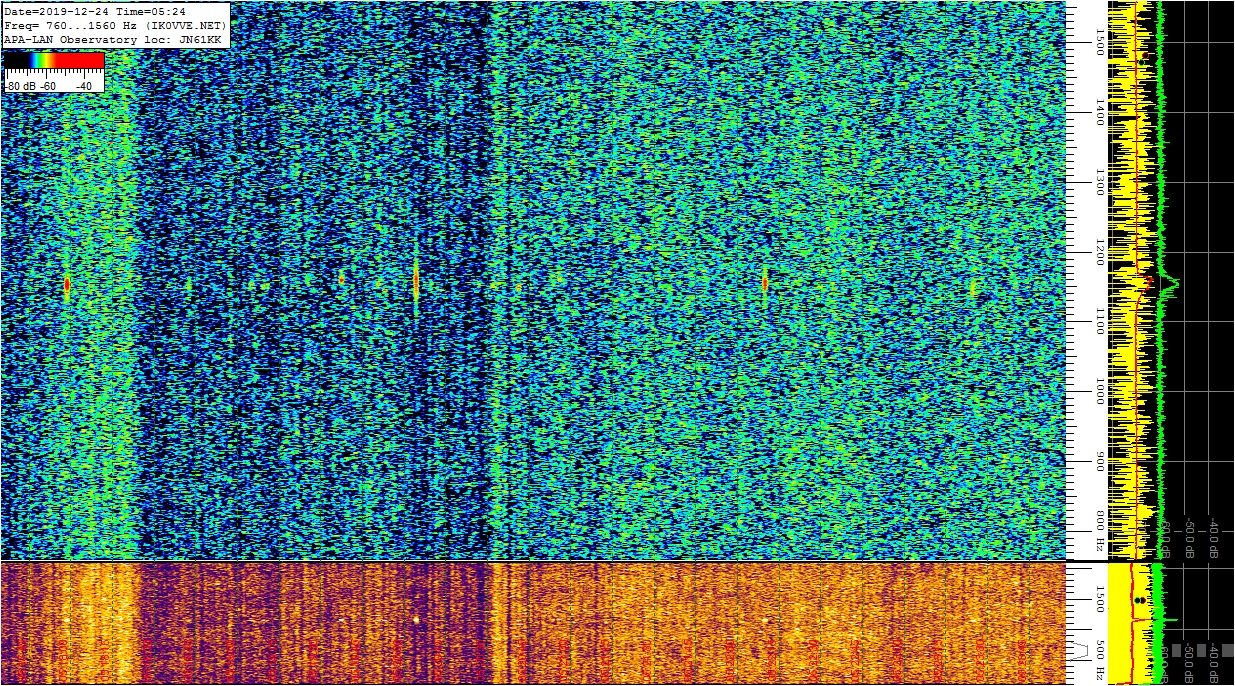Click the -40.0 dB label of the upper spectrum
This screenshot has height=686, width=1235.
(1214, 536)
